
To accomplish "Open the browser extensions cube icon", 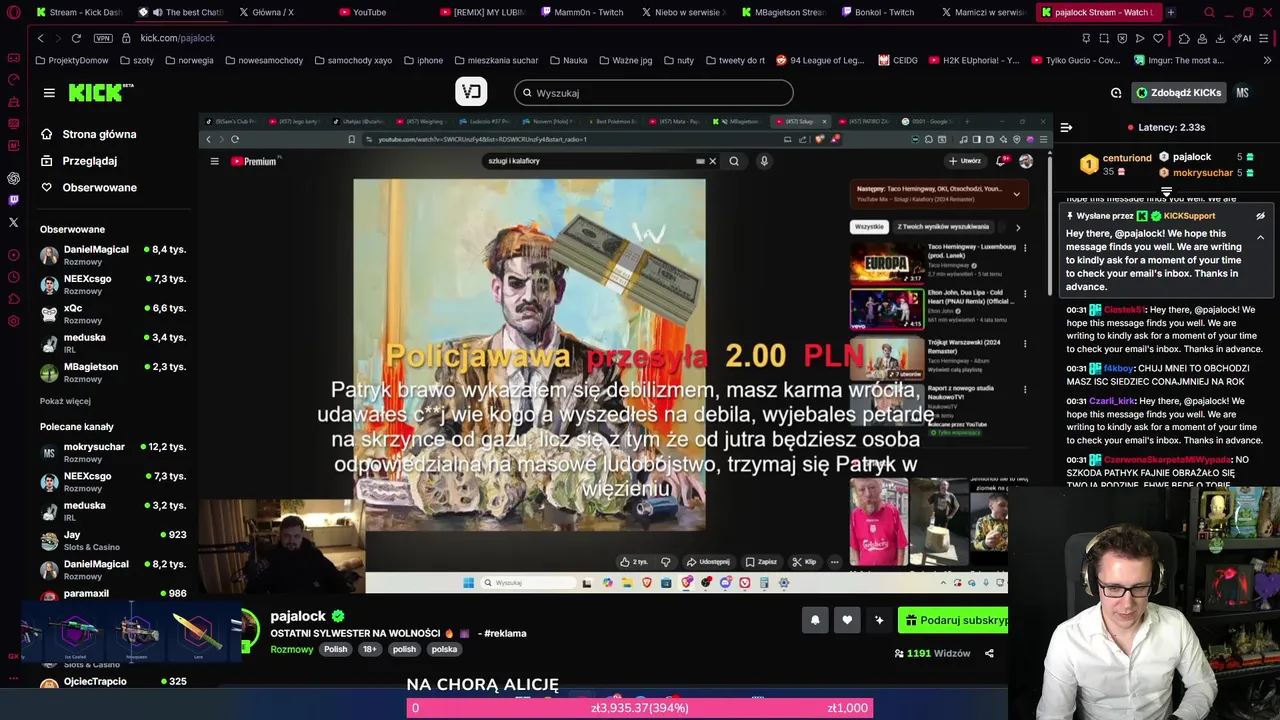I will pyautogui.click(x=1184, y=38).
